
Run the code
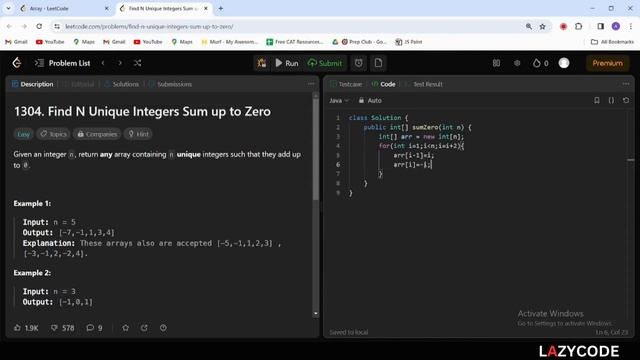287,63
